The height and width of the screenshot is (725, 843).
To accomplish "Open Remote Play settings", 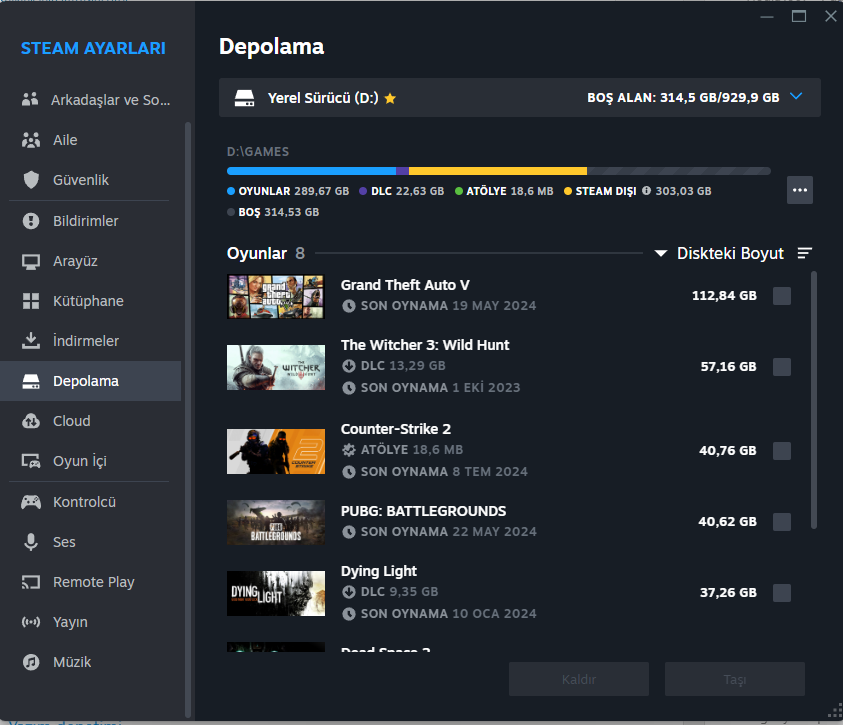I will click(x=90, y=582).
